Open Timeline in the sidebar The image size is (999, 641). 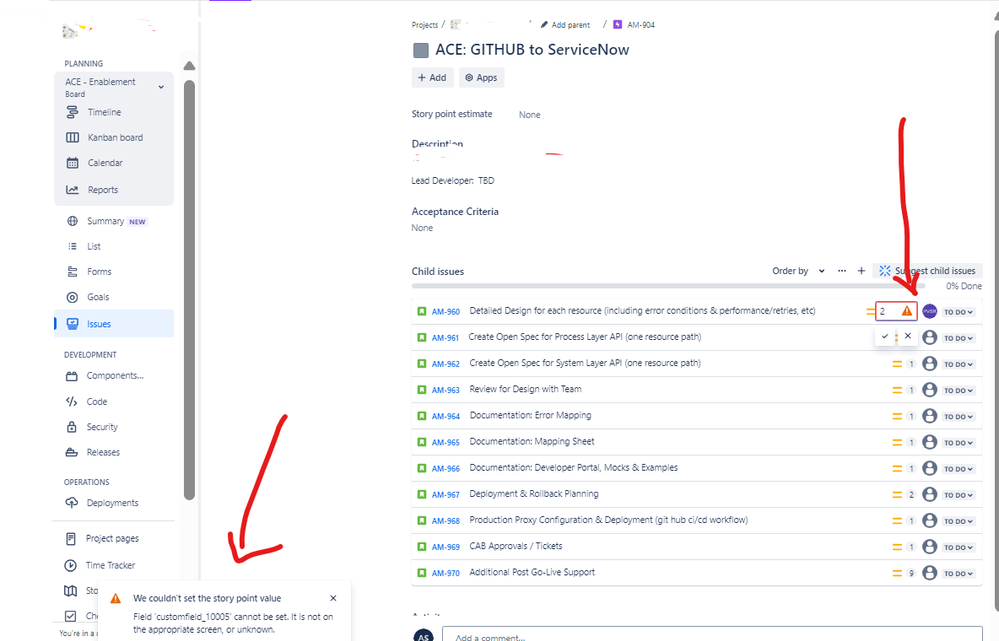(x=104, y=112)
